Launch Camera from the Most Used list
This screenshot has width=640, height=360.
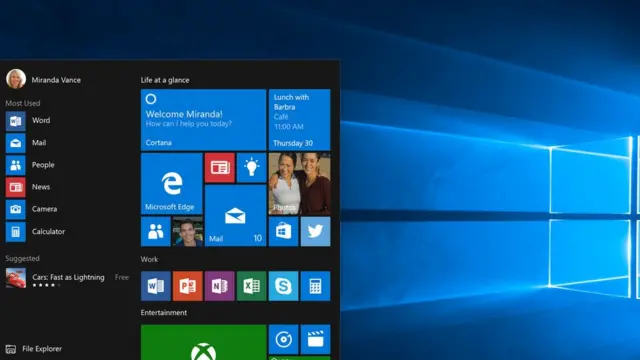point(31,209)
